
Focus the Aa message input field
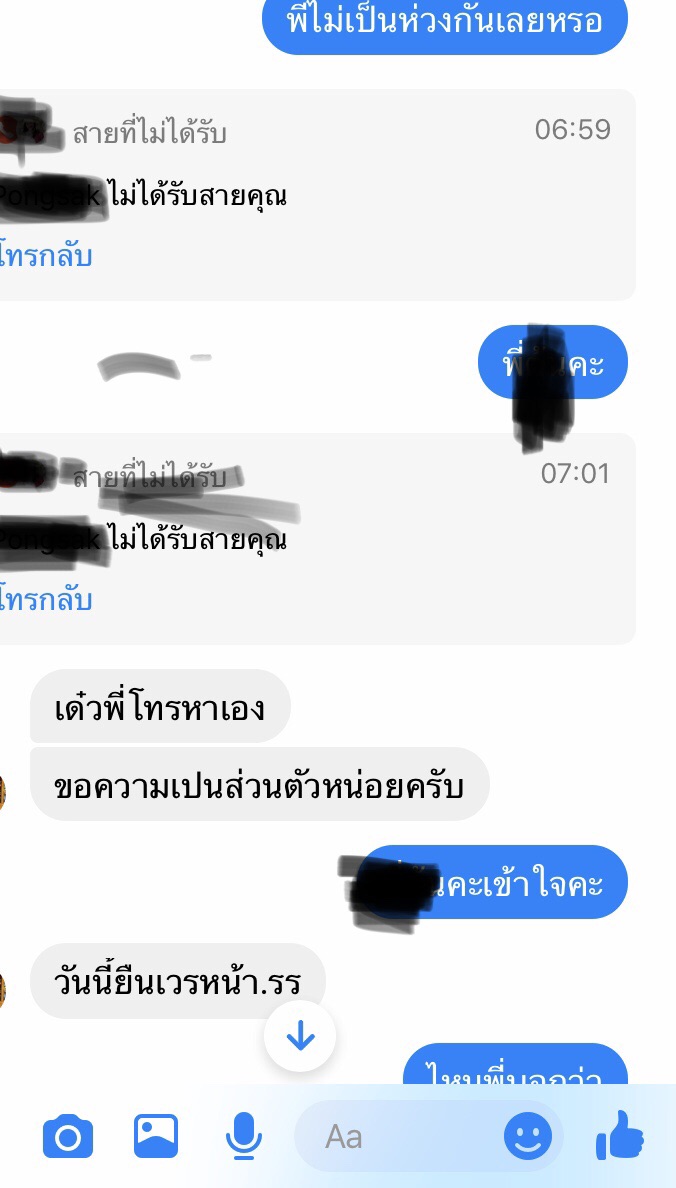click(x=428, y=1136)
